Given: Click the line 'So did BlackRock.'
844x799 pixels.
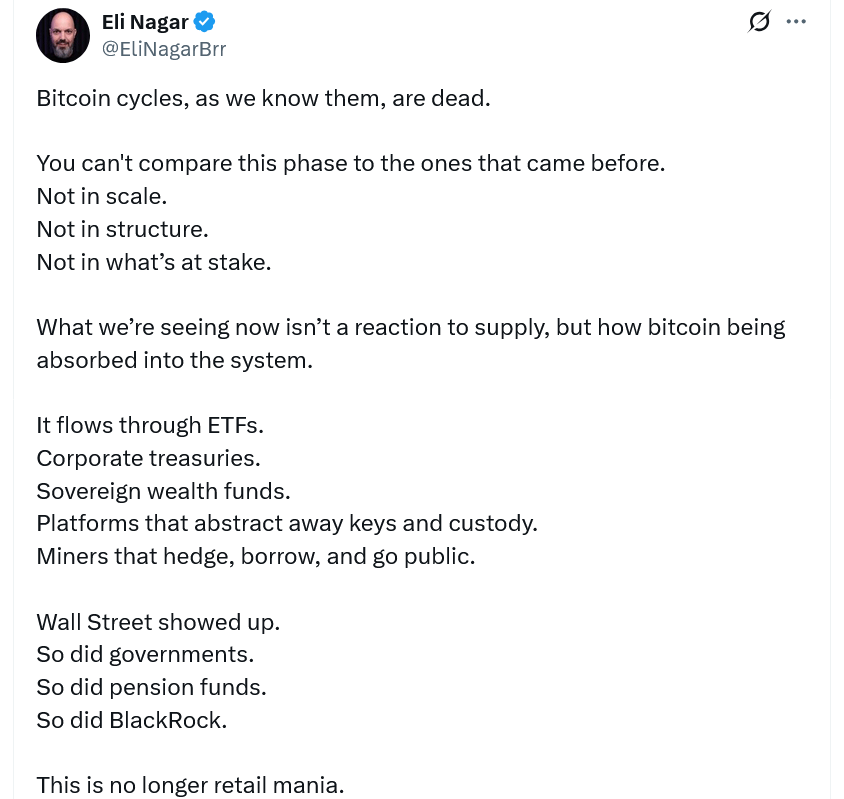Looking at the screenshot, I should click(x=131, y=719).
